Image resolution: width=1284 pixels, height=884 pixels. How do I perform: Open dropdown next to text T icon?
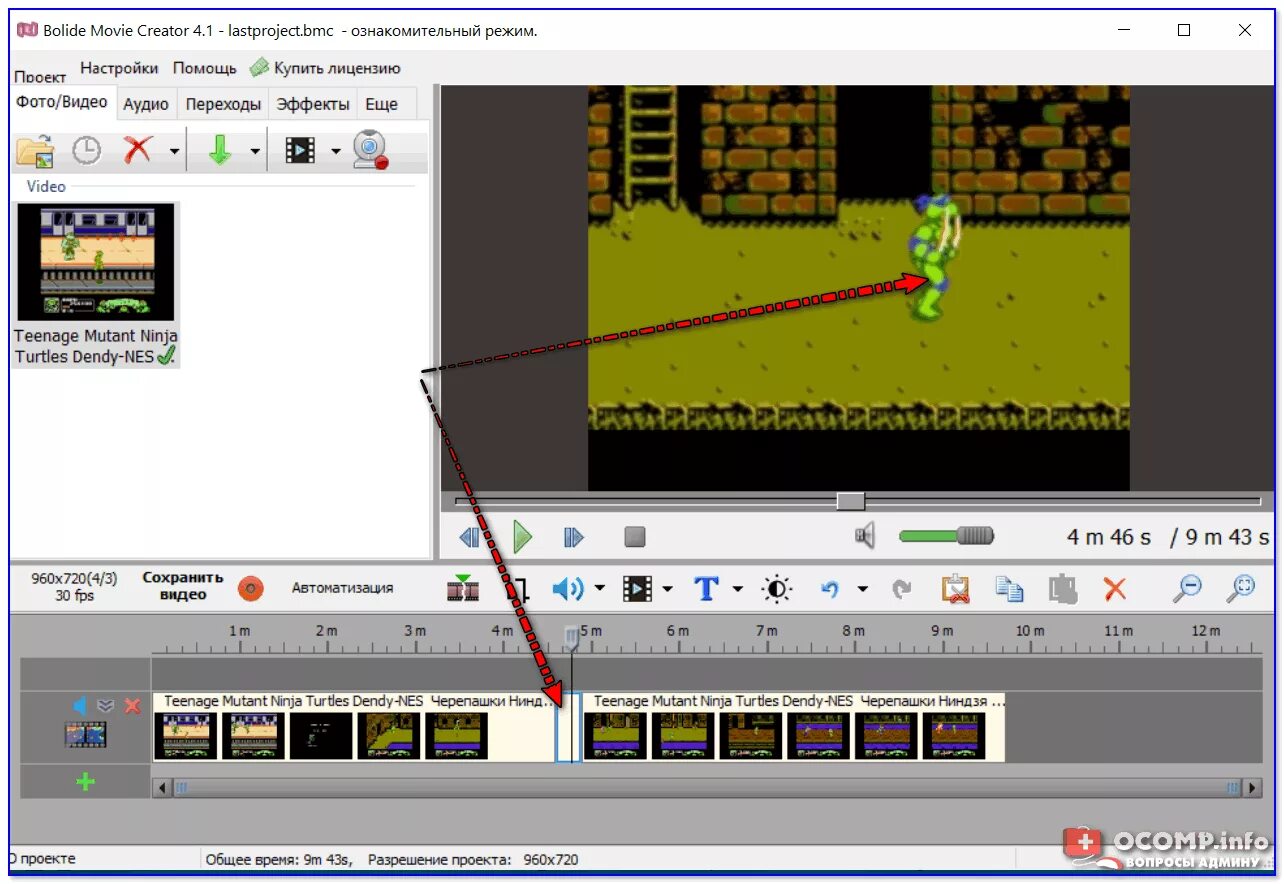(x=737, y=589)
